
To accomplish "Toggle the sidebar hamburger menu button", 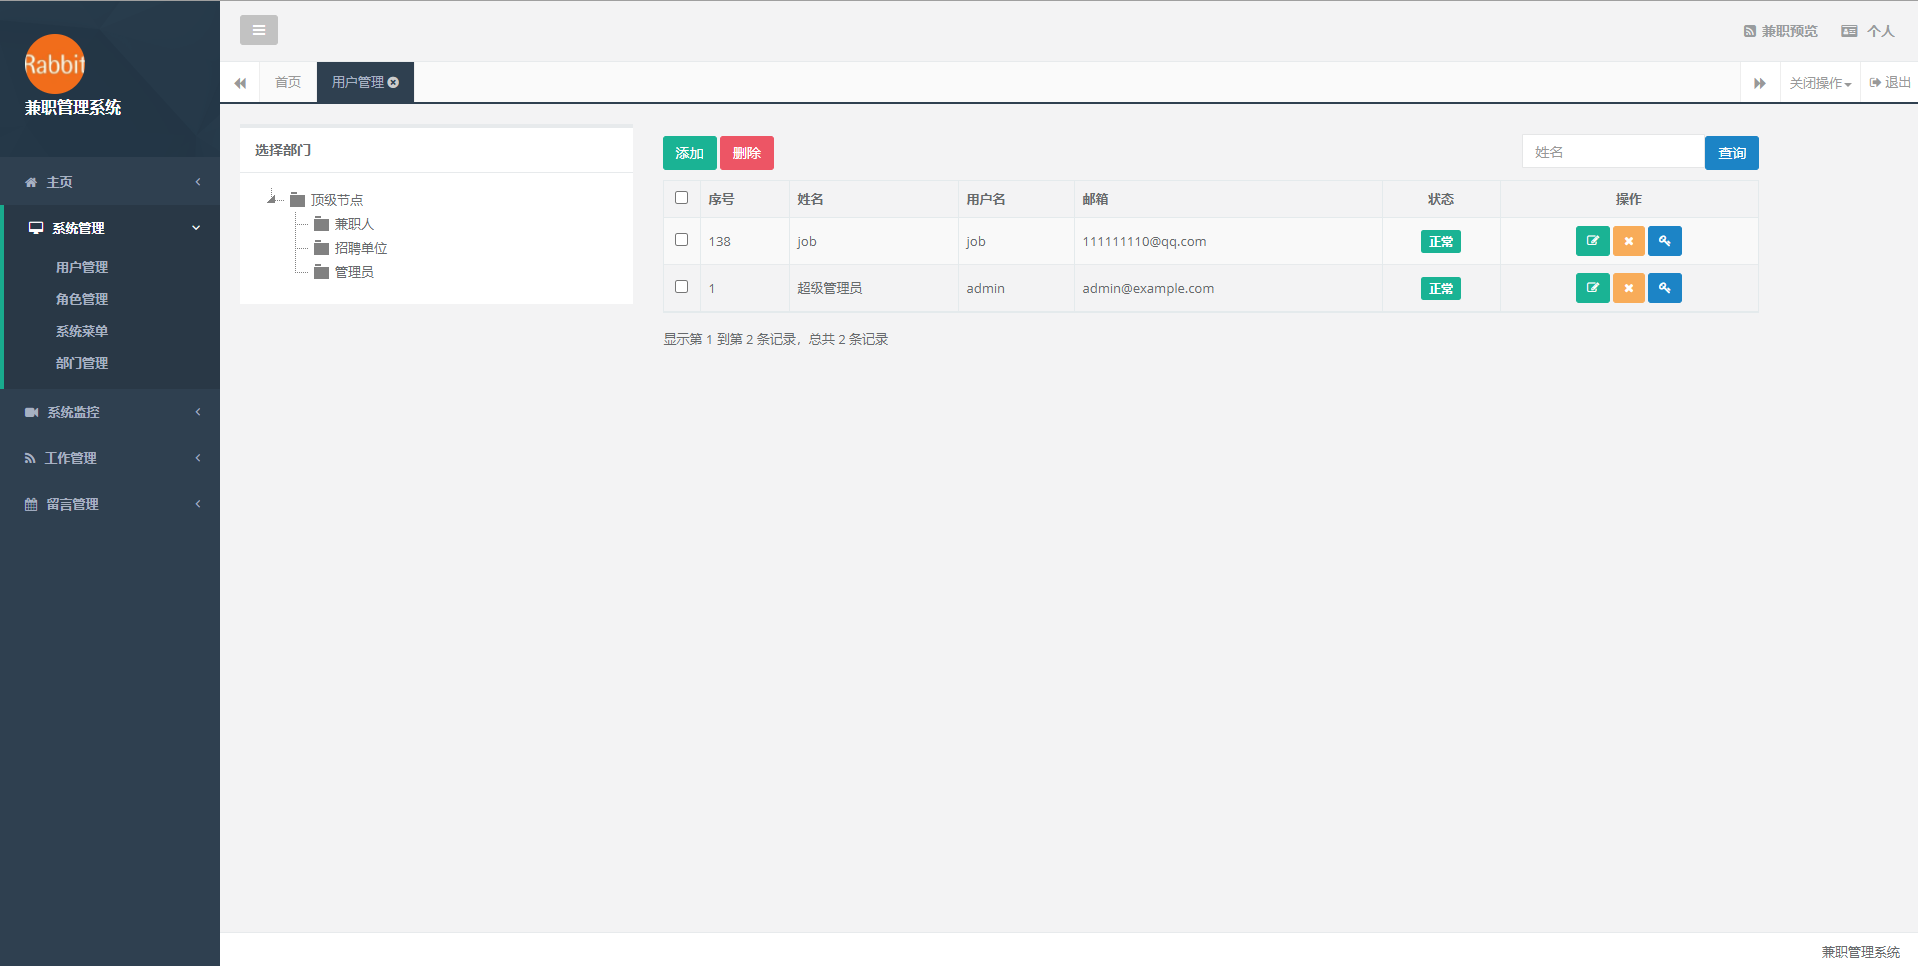I will tap(259, 30).
